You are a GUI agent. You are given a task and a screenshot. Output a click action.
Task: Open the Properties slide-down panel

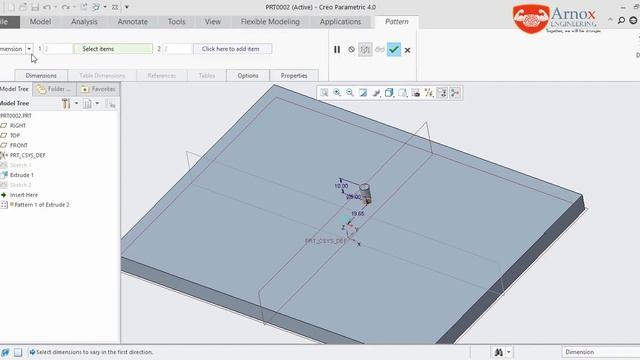click(x=294, y=76)
